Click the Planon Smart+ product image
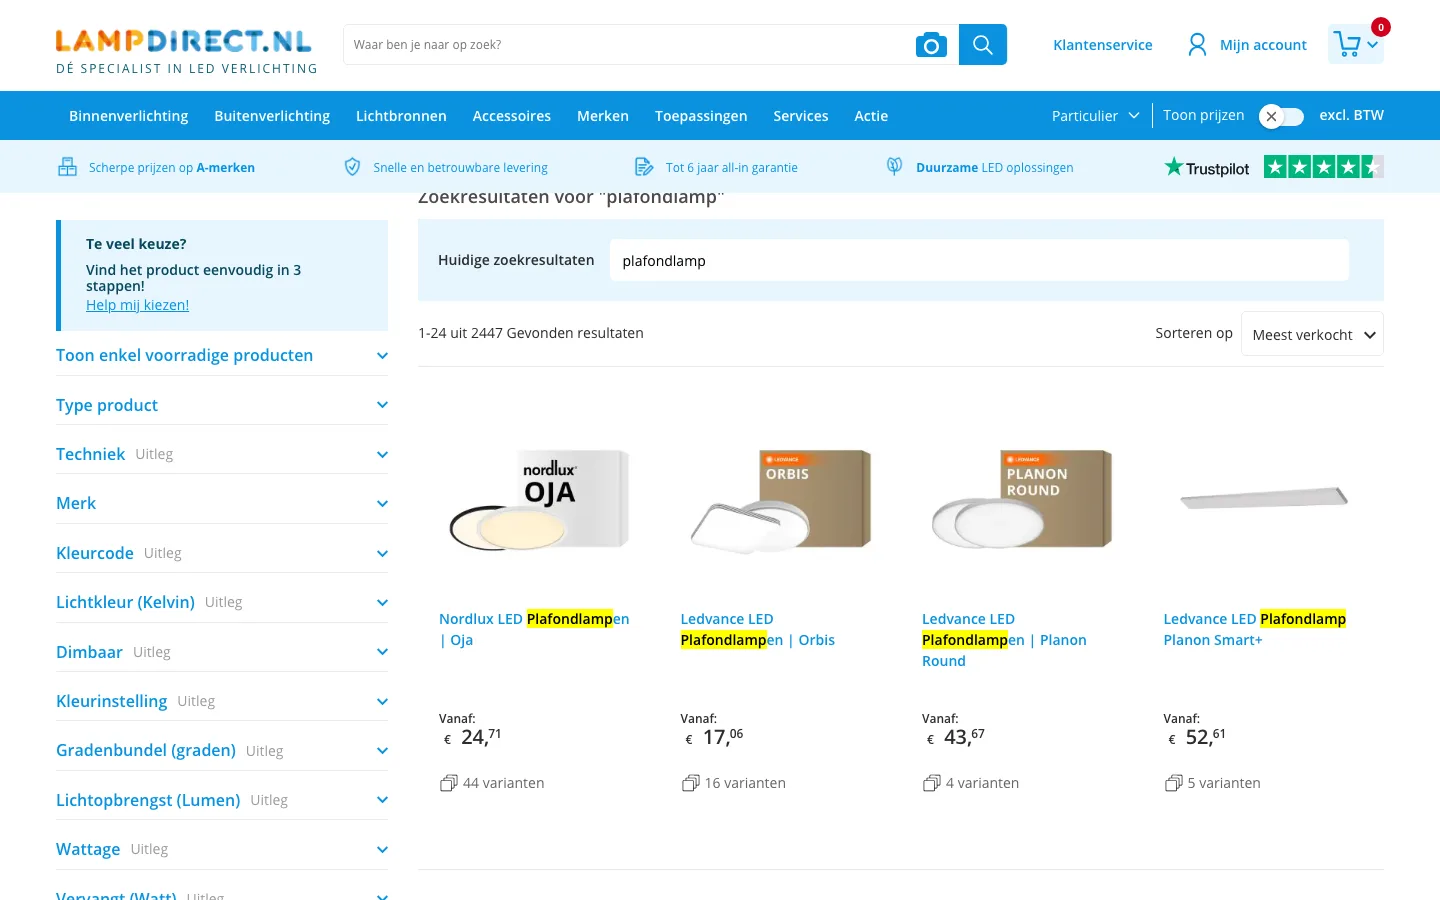The width and height of the screenshot is (1440, 900). [x=1264, y=498]
